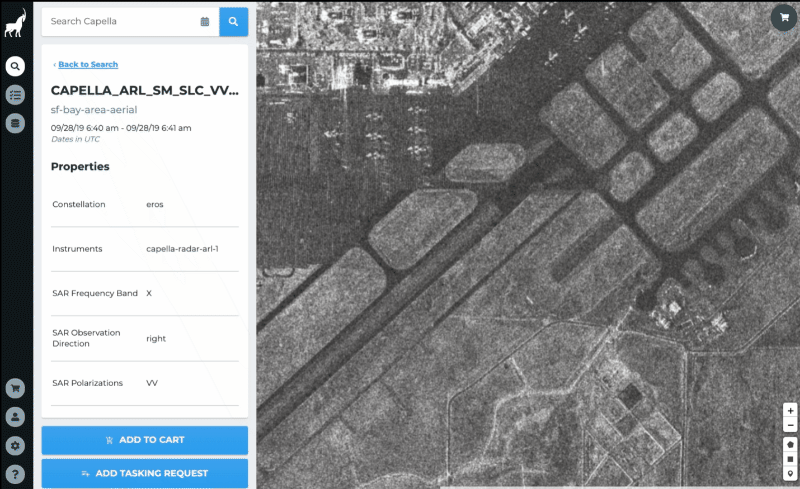Click ADD TASKING REQUEST button
Image resolution: width=800 pixels, height=489 pixels.
click(145, 473)
